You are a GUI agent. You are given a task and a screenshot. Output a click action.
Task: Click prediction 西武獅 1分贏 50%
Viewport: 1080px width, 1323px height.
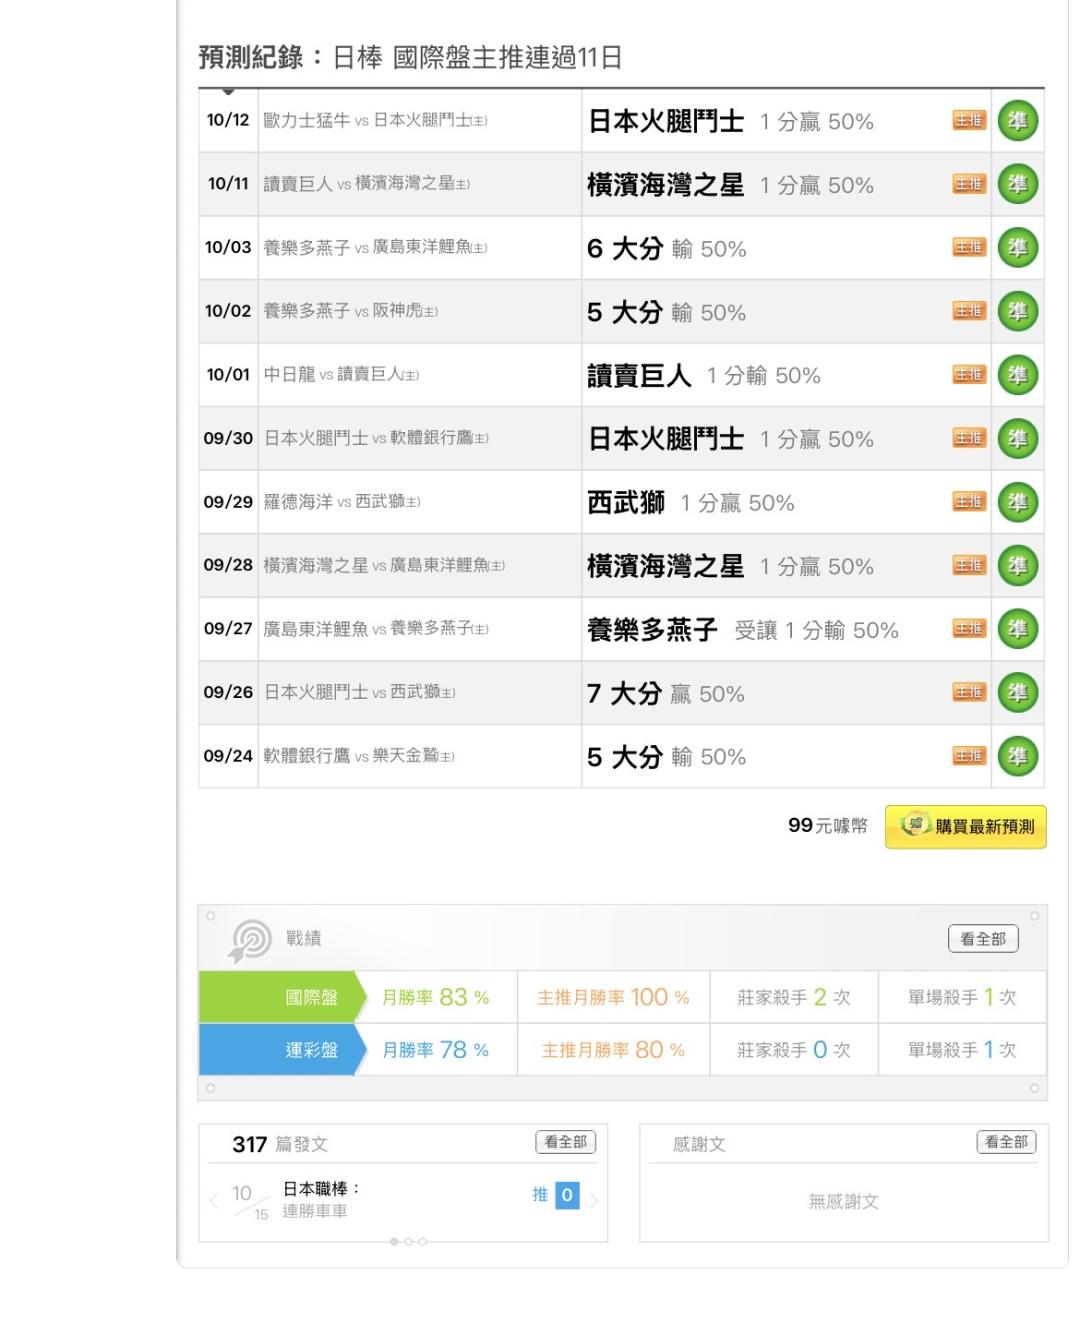click(691, 503)
